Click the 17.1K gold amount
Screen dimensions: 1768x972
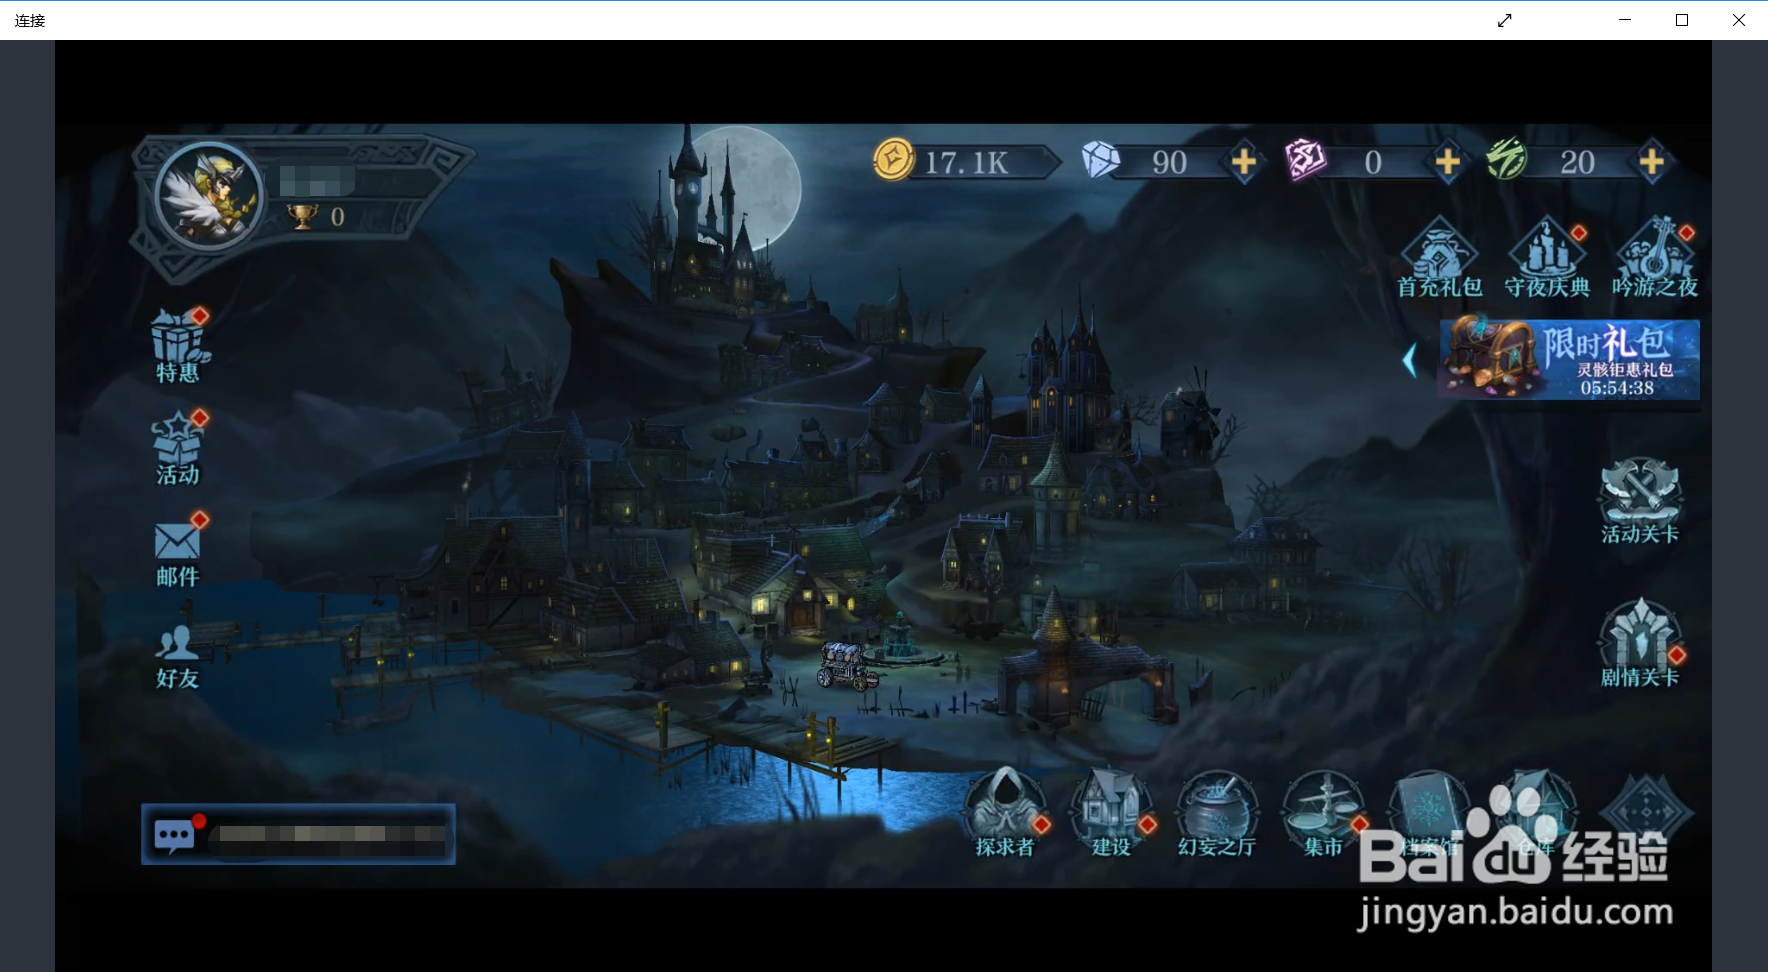966,162
